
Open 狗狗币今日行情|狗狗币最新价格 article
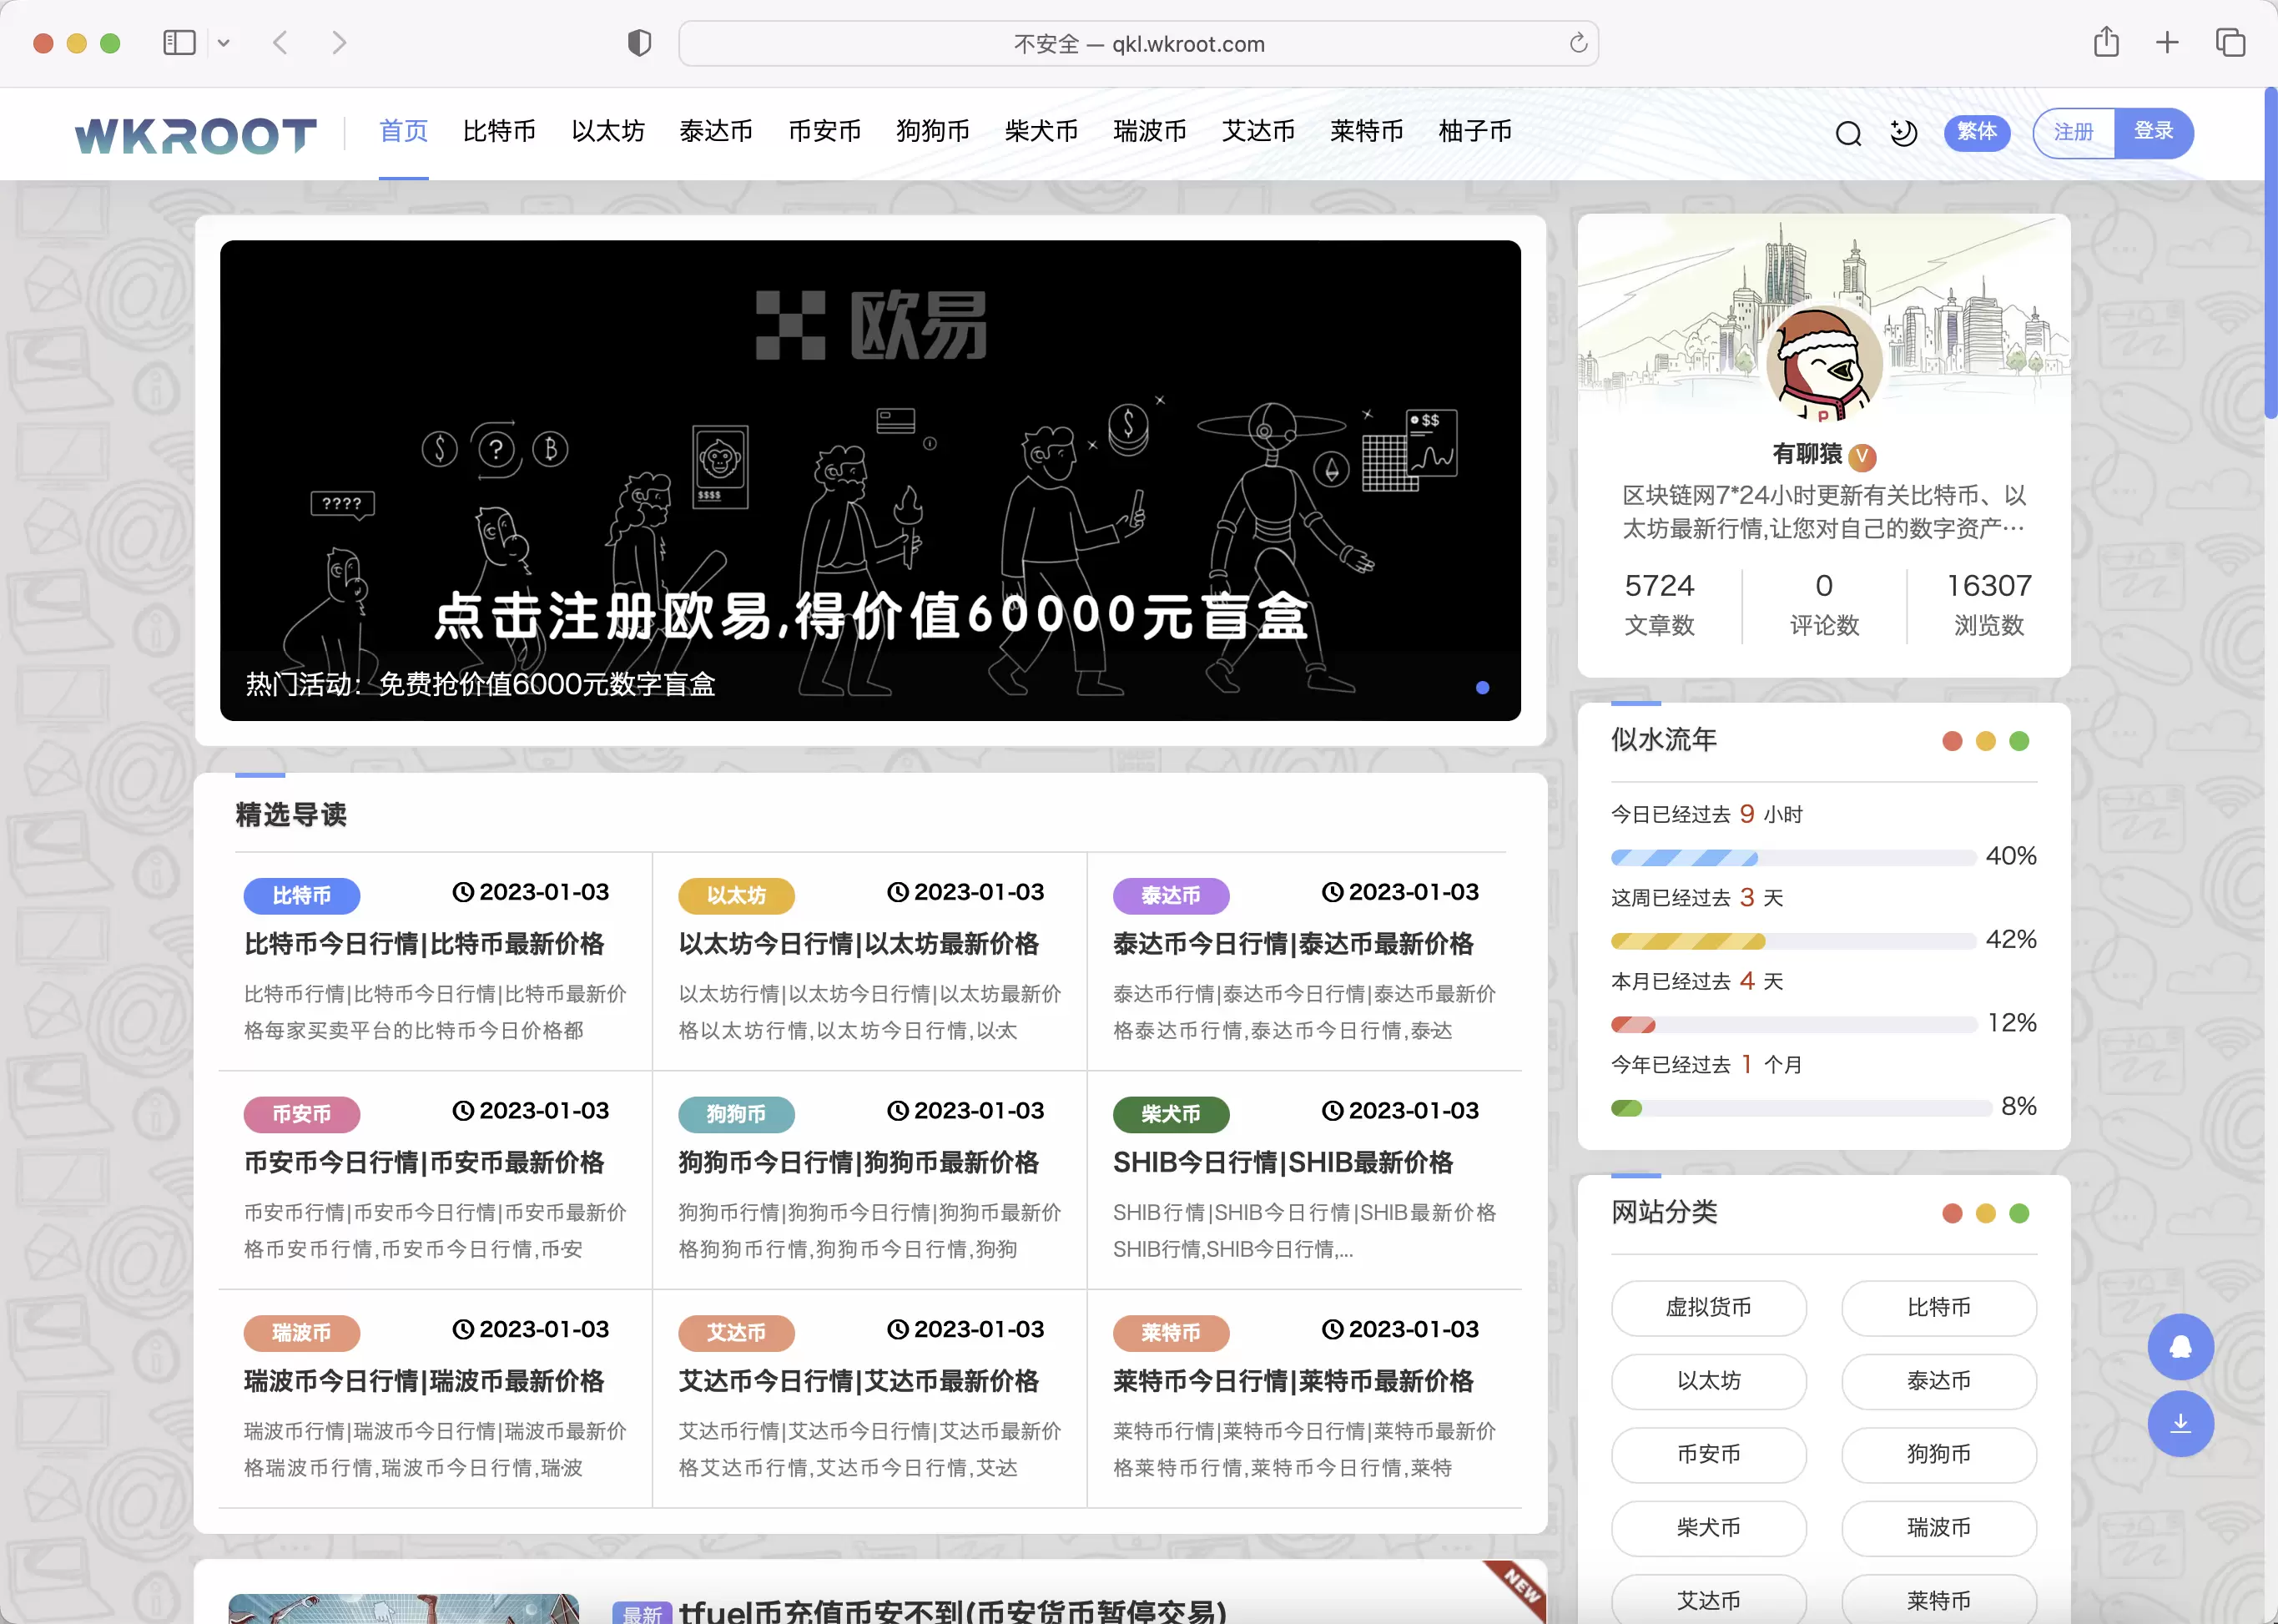[859, 1163]
